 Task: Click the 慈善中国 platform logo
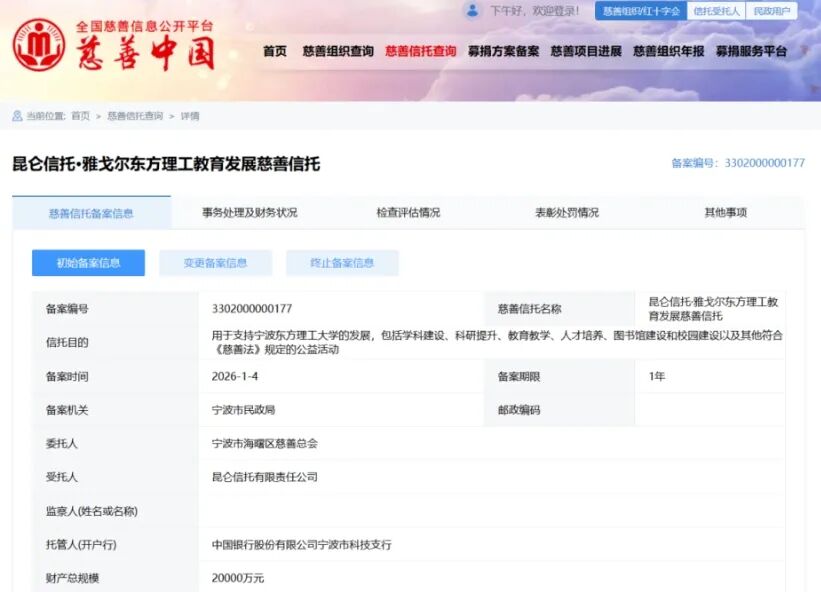[x=114, y=46]
